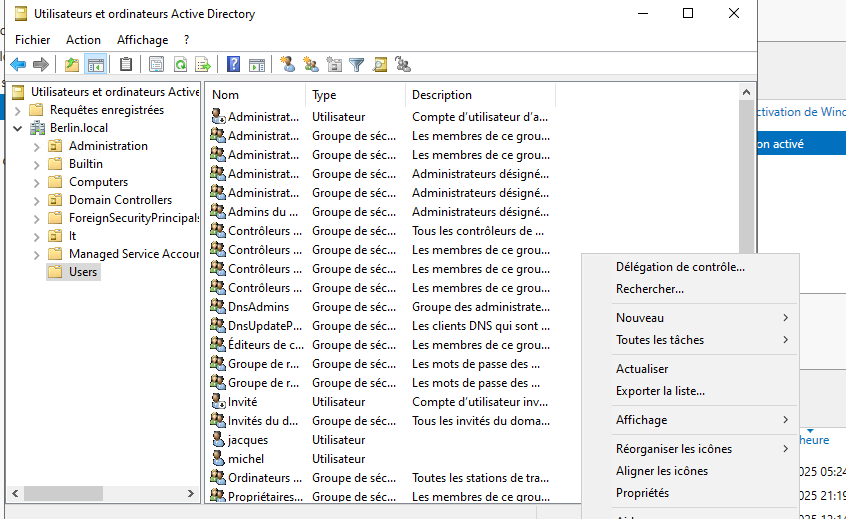This screenshot has height=519, width=846.
Task: Select the Éditeurs de c... group row
Action: [x=380, y=345]
